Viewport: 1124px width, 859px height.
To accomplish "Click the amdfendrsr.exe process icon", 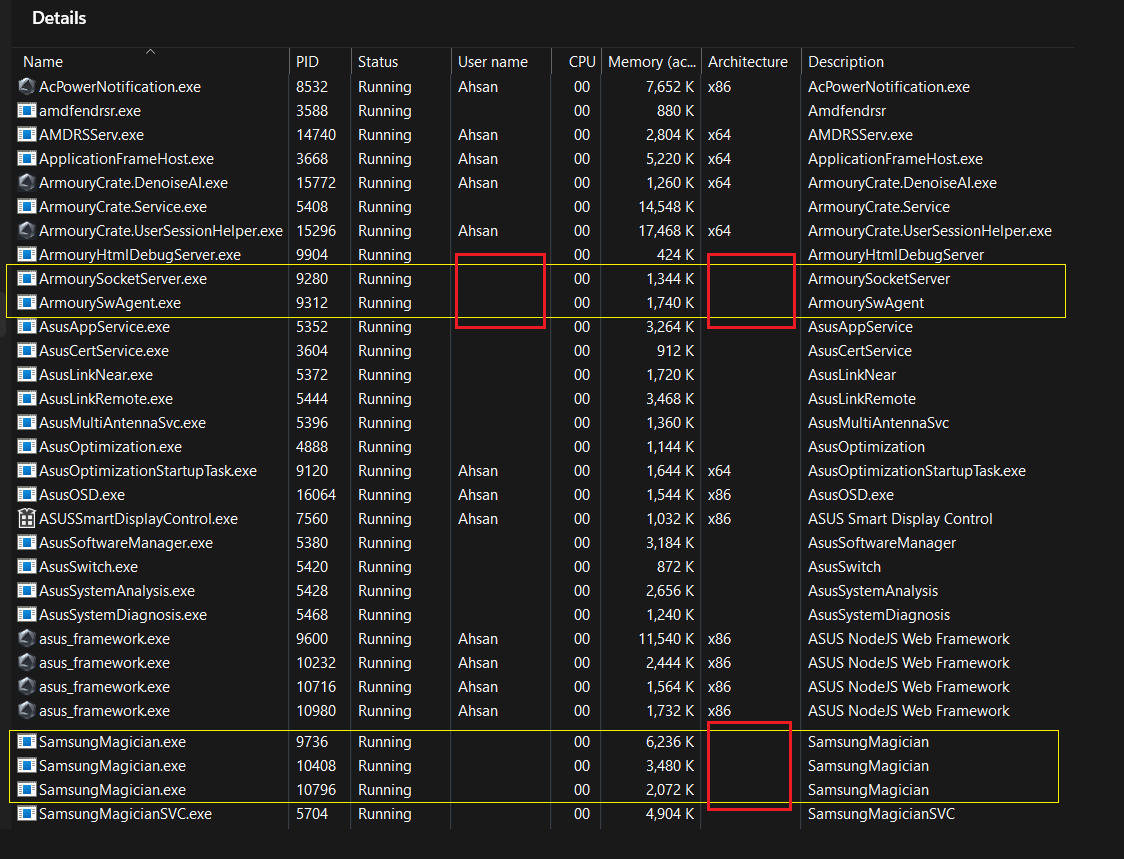I will coord(27,110).
